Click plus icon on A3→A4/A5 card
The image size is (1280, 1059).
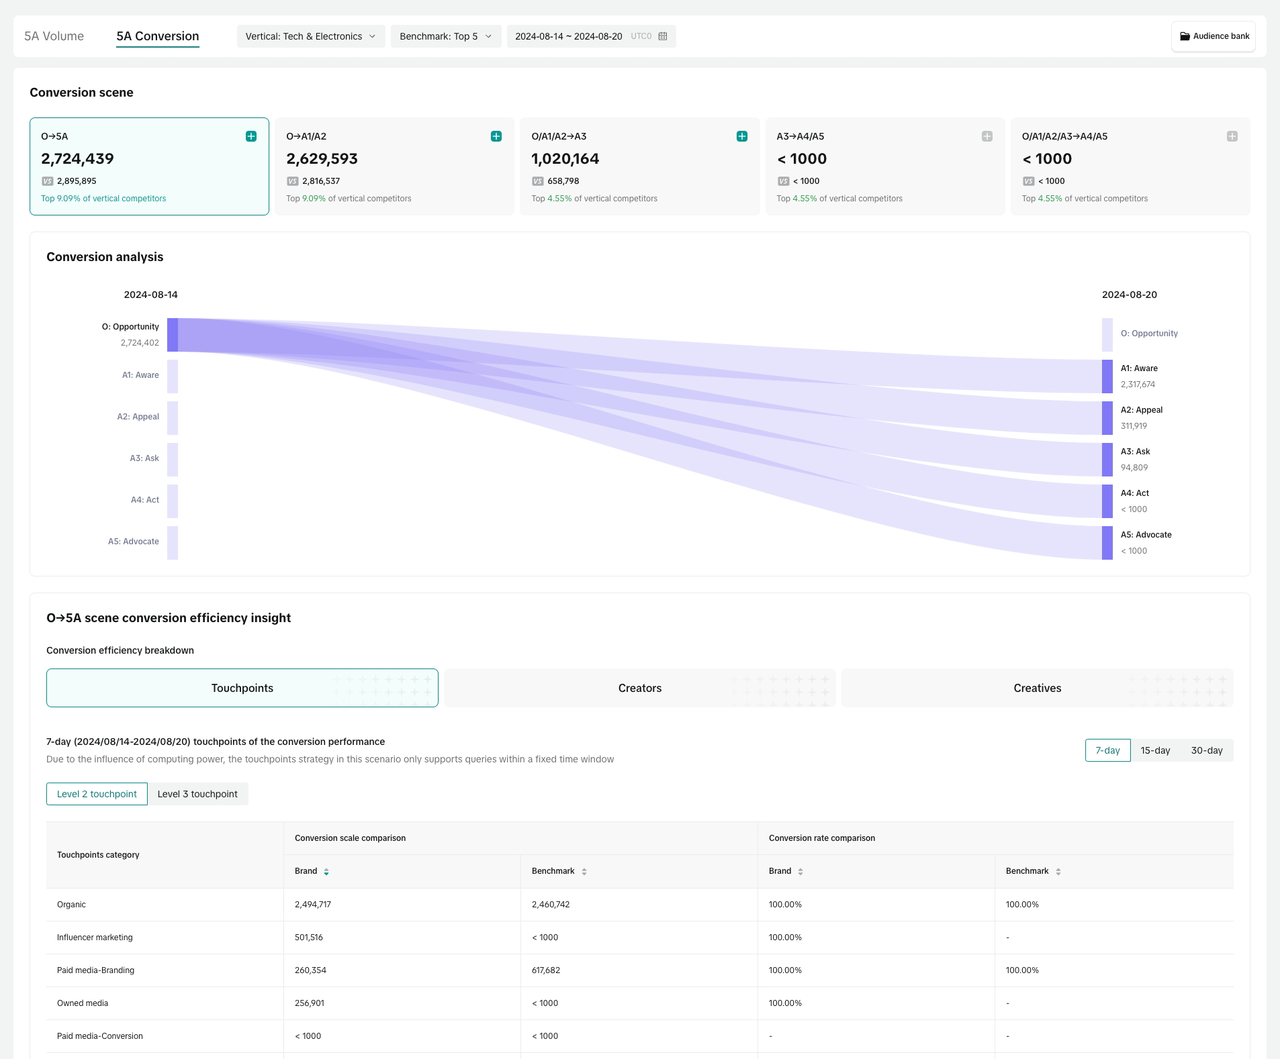[x=987, y=136]
